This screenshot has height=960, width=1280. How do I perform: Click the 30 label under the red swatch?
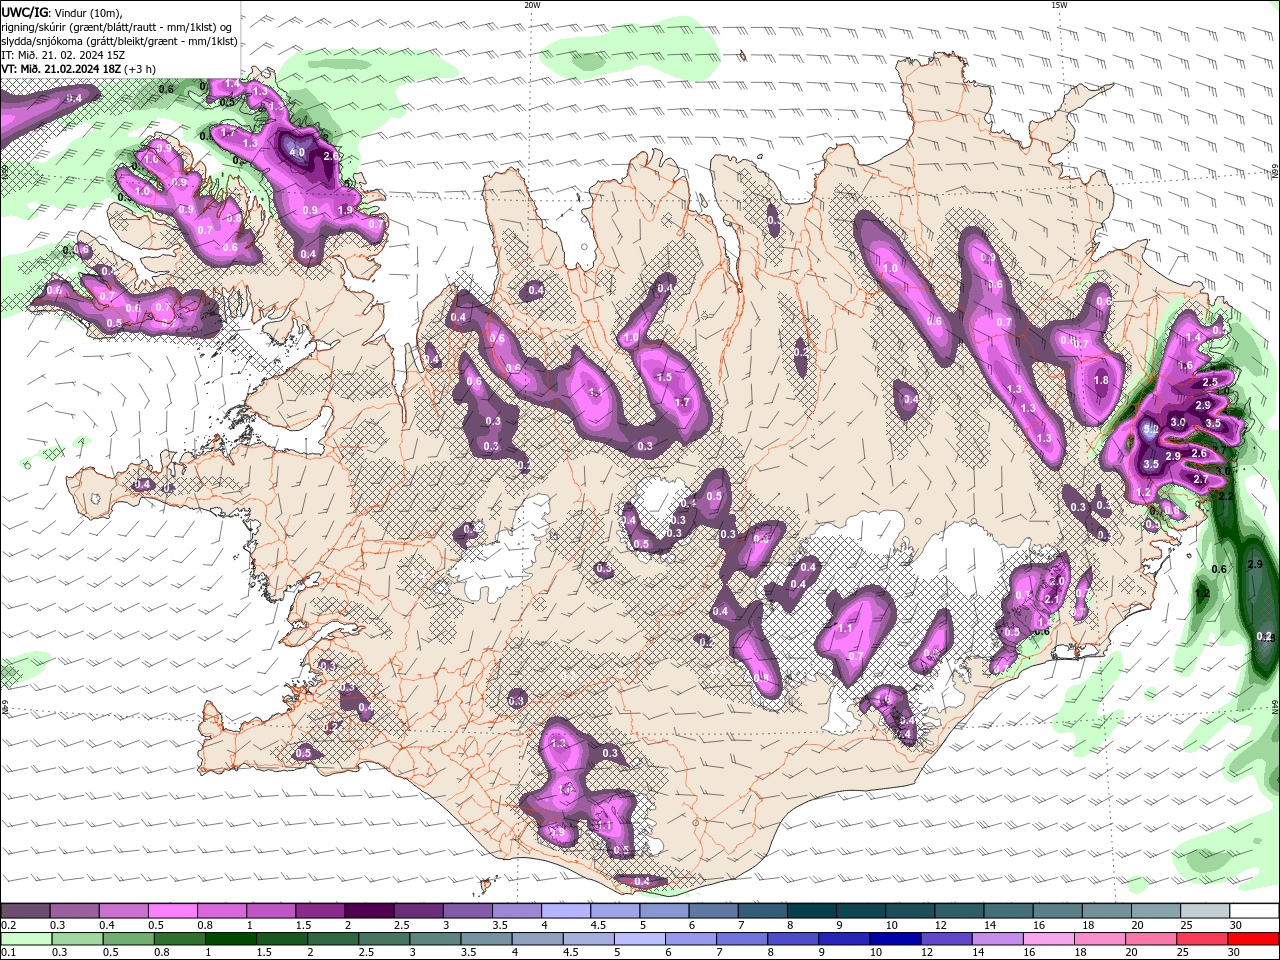click(x=1232, y=953)
